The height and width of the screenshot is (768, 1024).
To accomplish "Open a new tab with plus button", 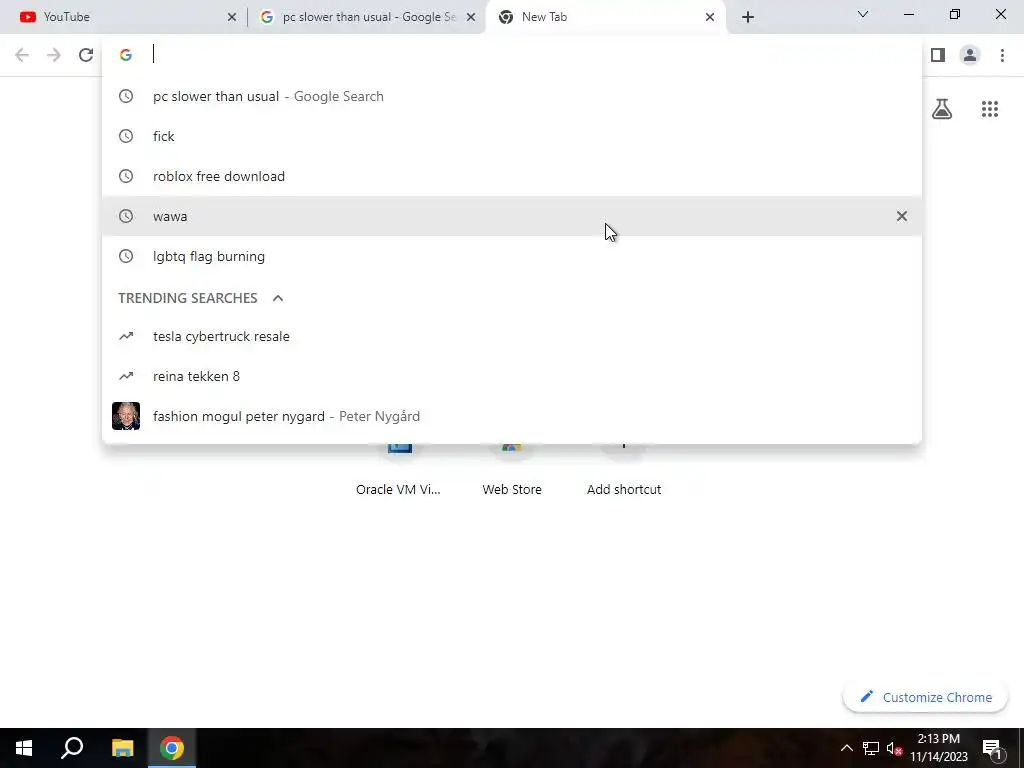I will click(x=748, y=17).
